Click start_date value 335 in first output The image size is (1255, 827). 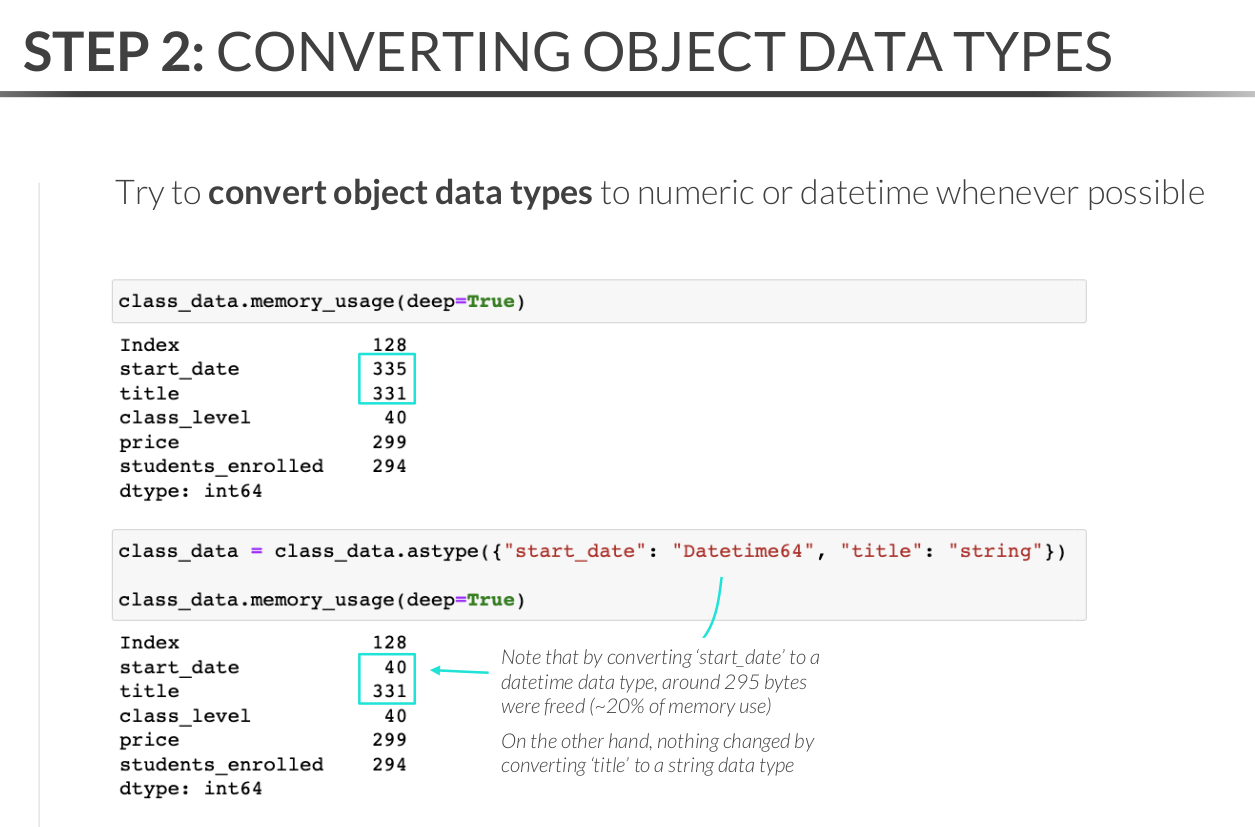pos(389,369)
